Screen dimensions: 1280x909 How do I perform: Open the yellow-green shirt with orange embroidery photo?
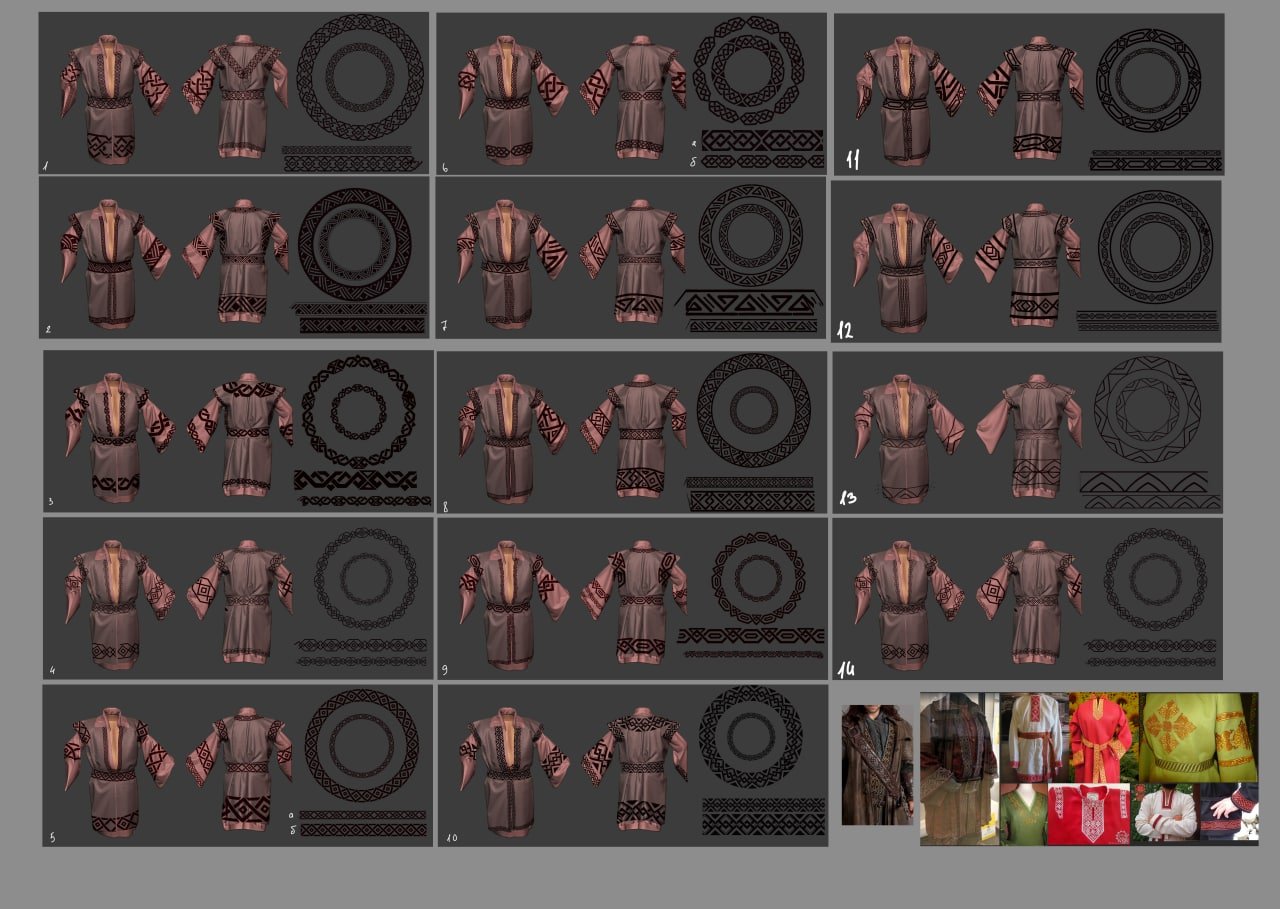coord(1199,737)
